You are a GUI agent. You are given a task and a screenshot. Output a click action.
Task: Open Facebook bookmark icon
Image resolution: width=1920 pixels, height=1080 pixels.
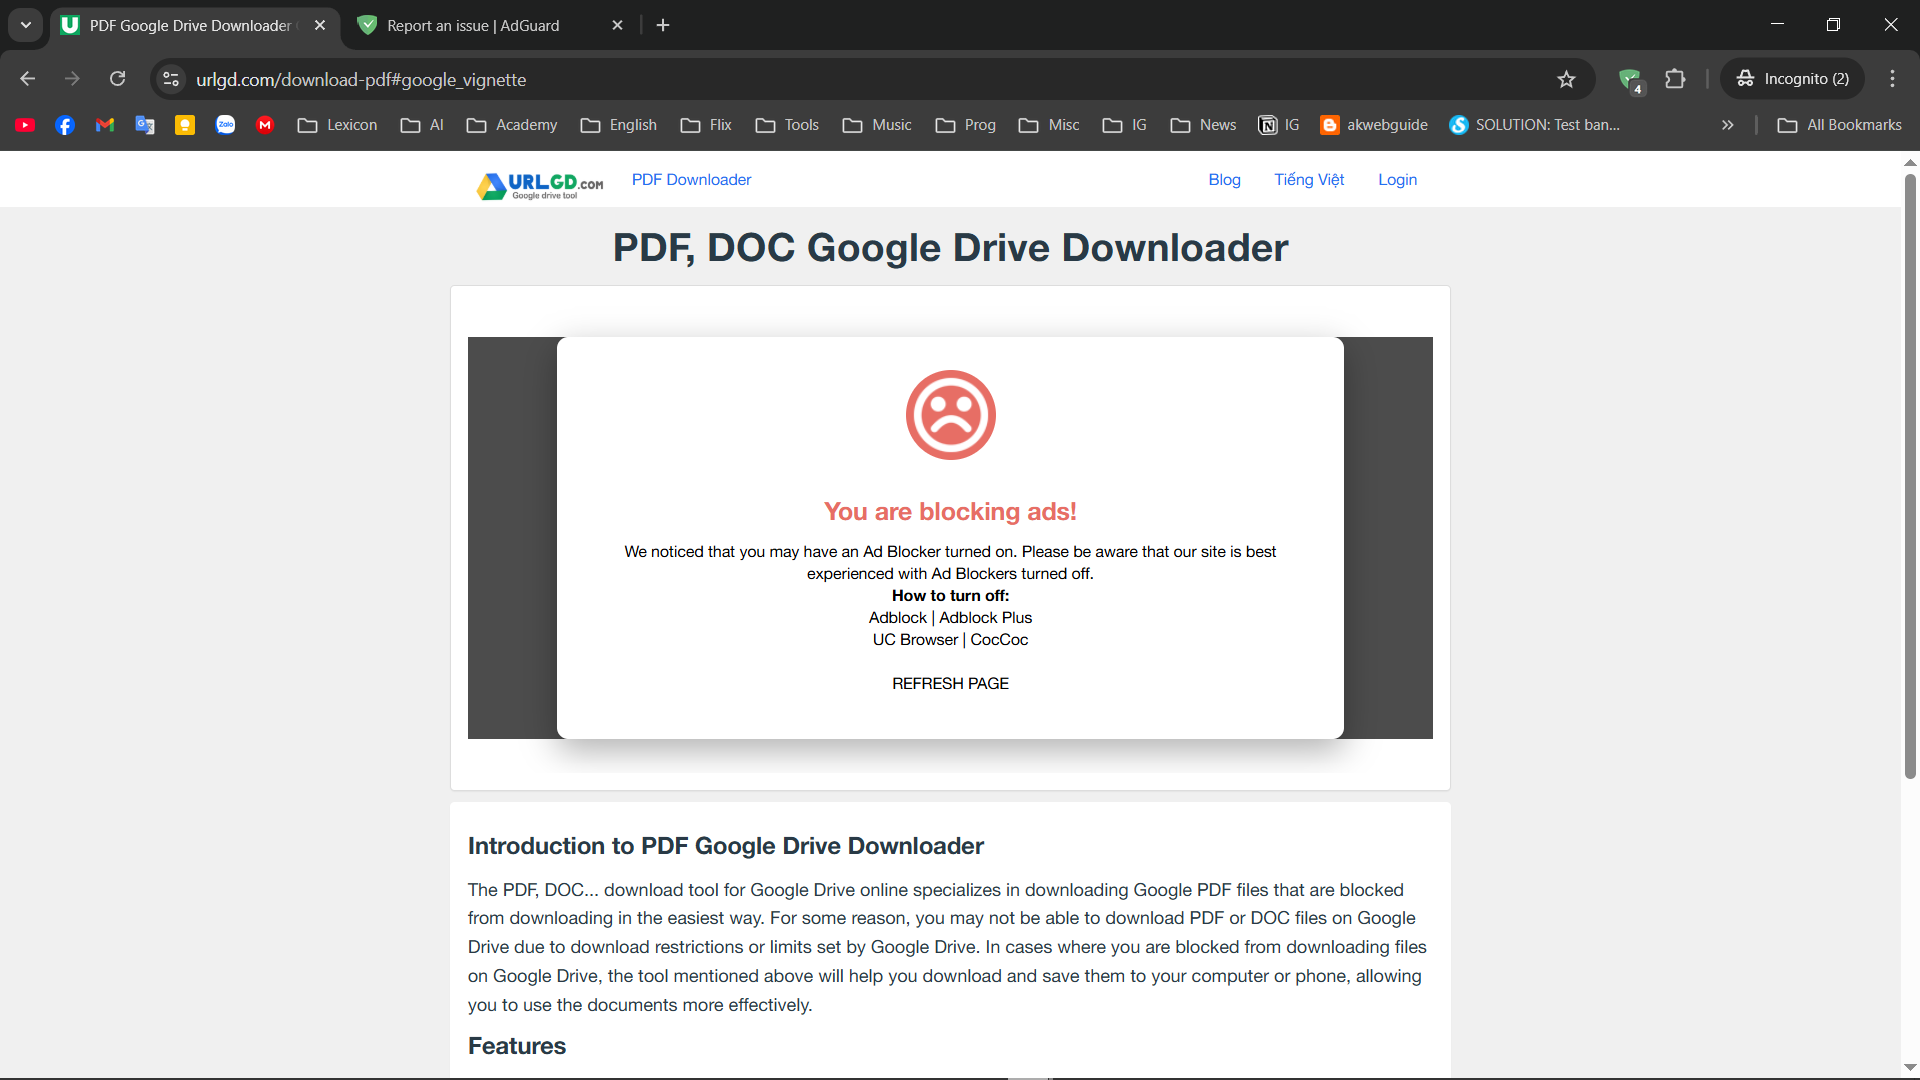[x=65, y=125]
